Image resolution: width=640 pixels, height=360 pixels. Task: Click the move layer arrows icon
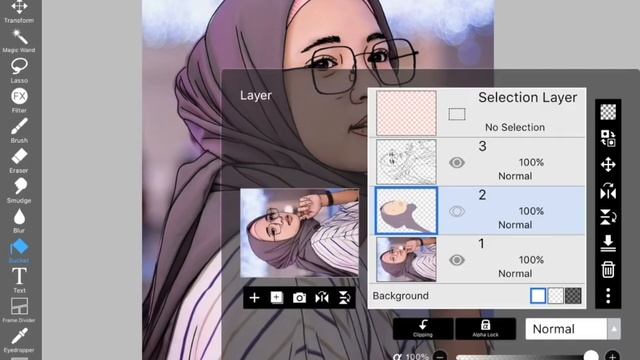(x=608, y=164)
